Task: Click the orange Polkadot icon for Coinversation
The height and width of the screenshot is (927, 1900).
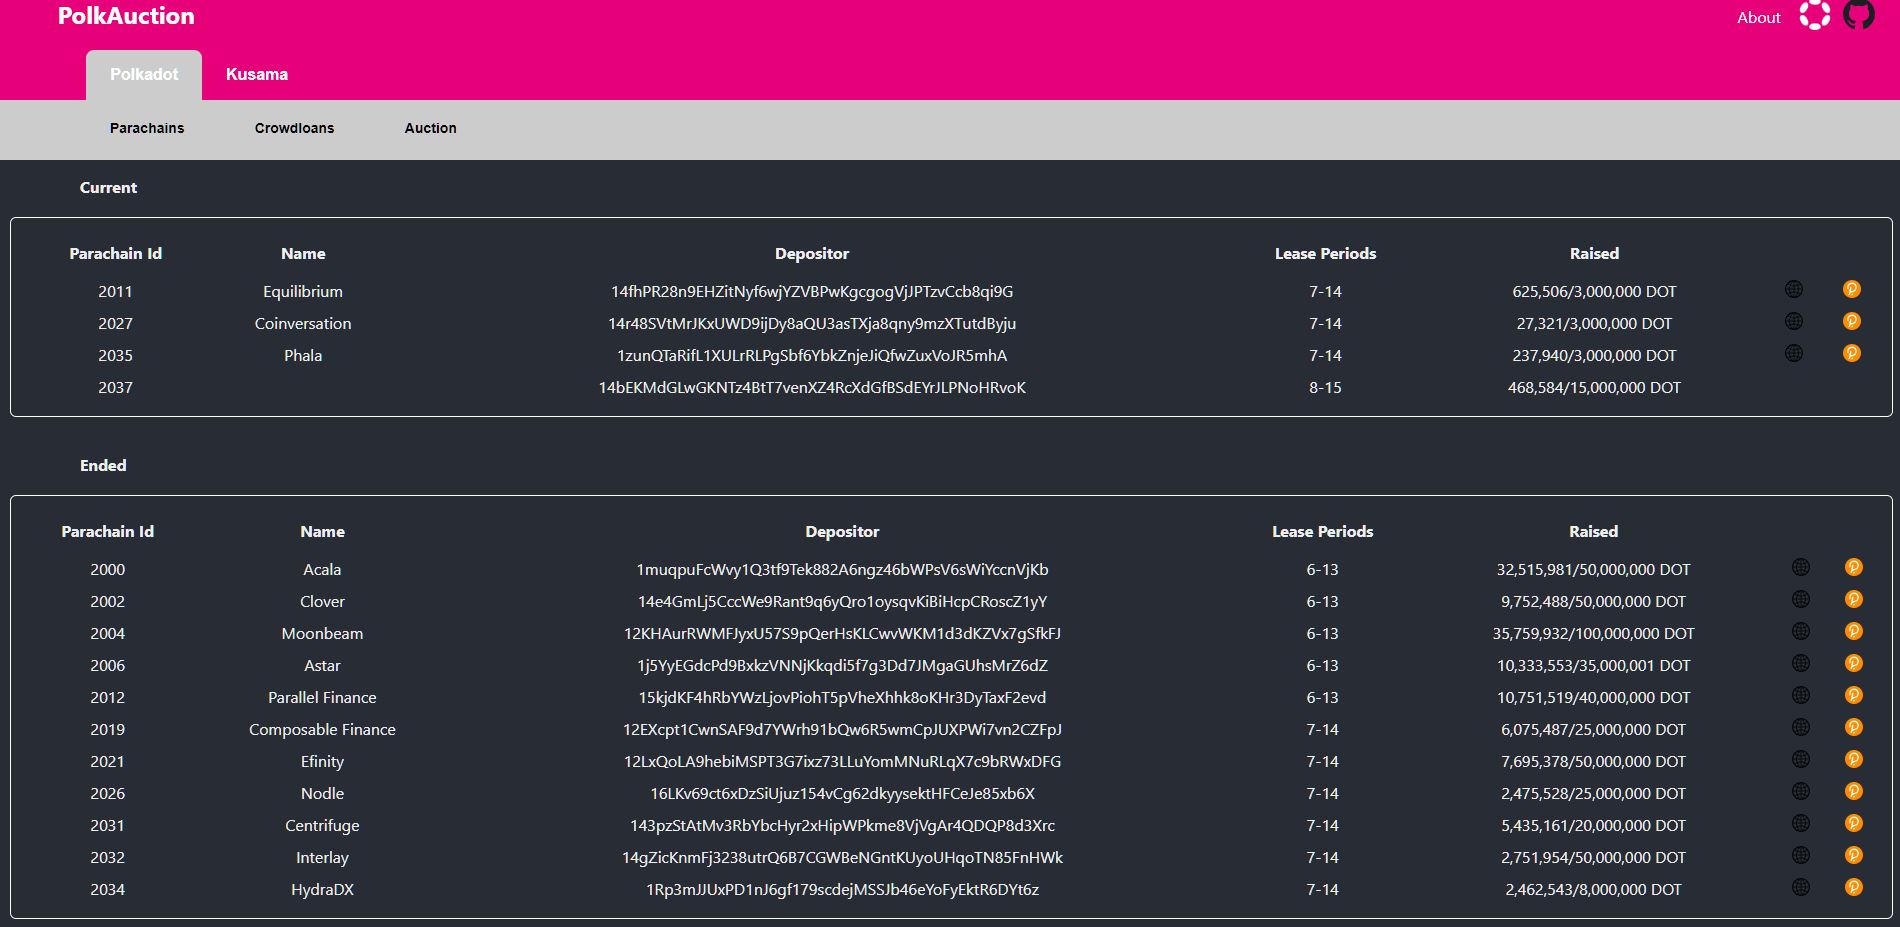Action: coord(1852,321)
